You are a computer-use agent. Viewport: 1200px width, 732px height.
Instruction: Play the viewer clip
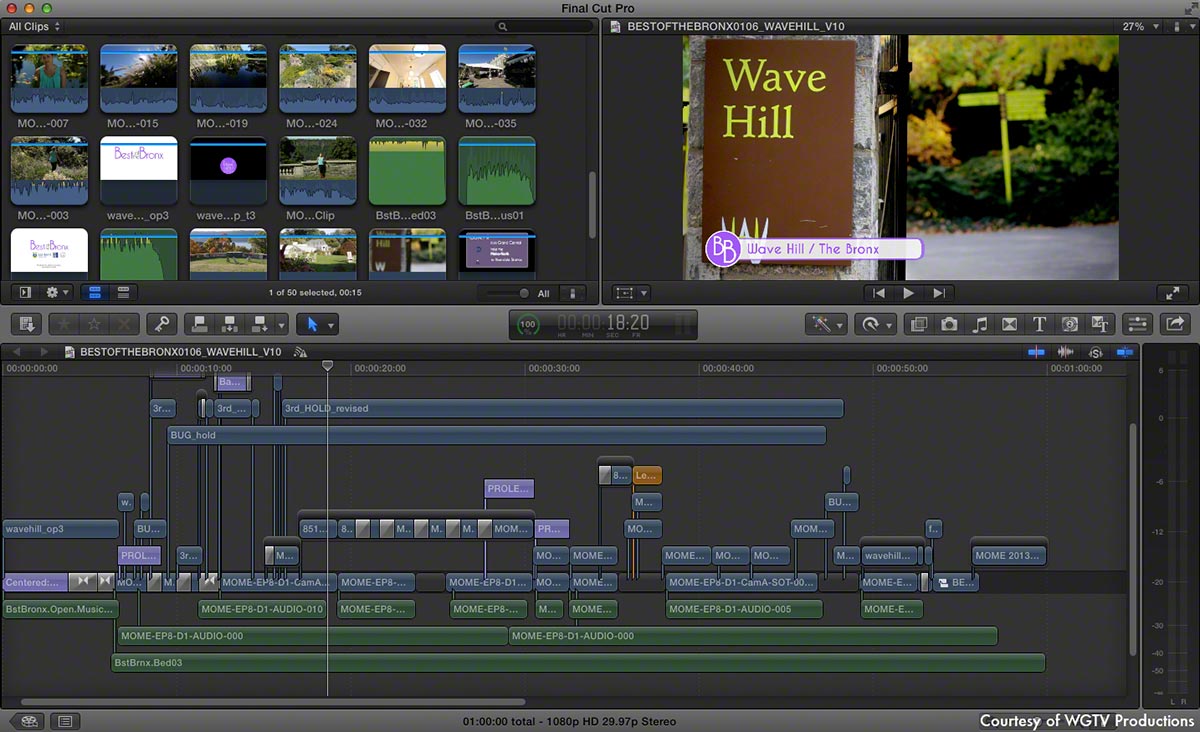(x=909, y=293)
